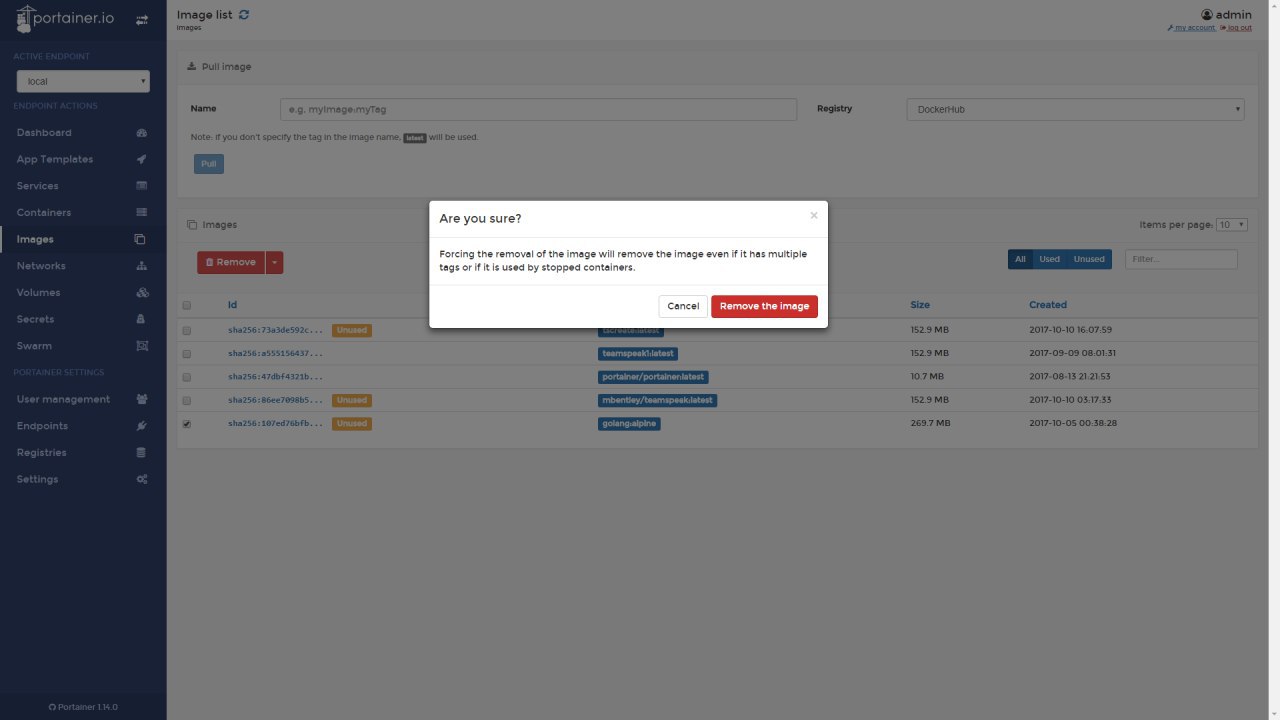The width and height of the screenshot is (1280, 720).
Task: Open Networks page from sidebar
Action: click(x=41, y=266)
